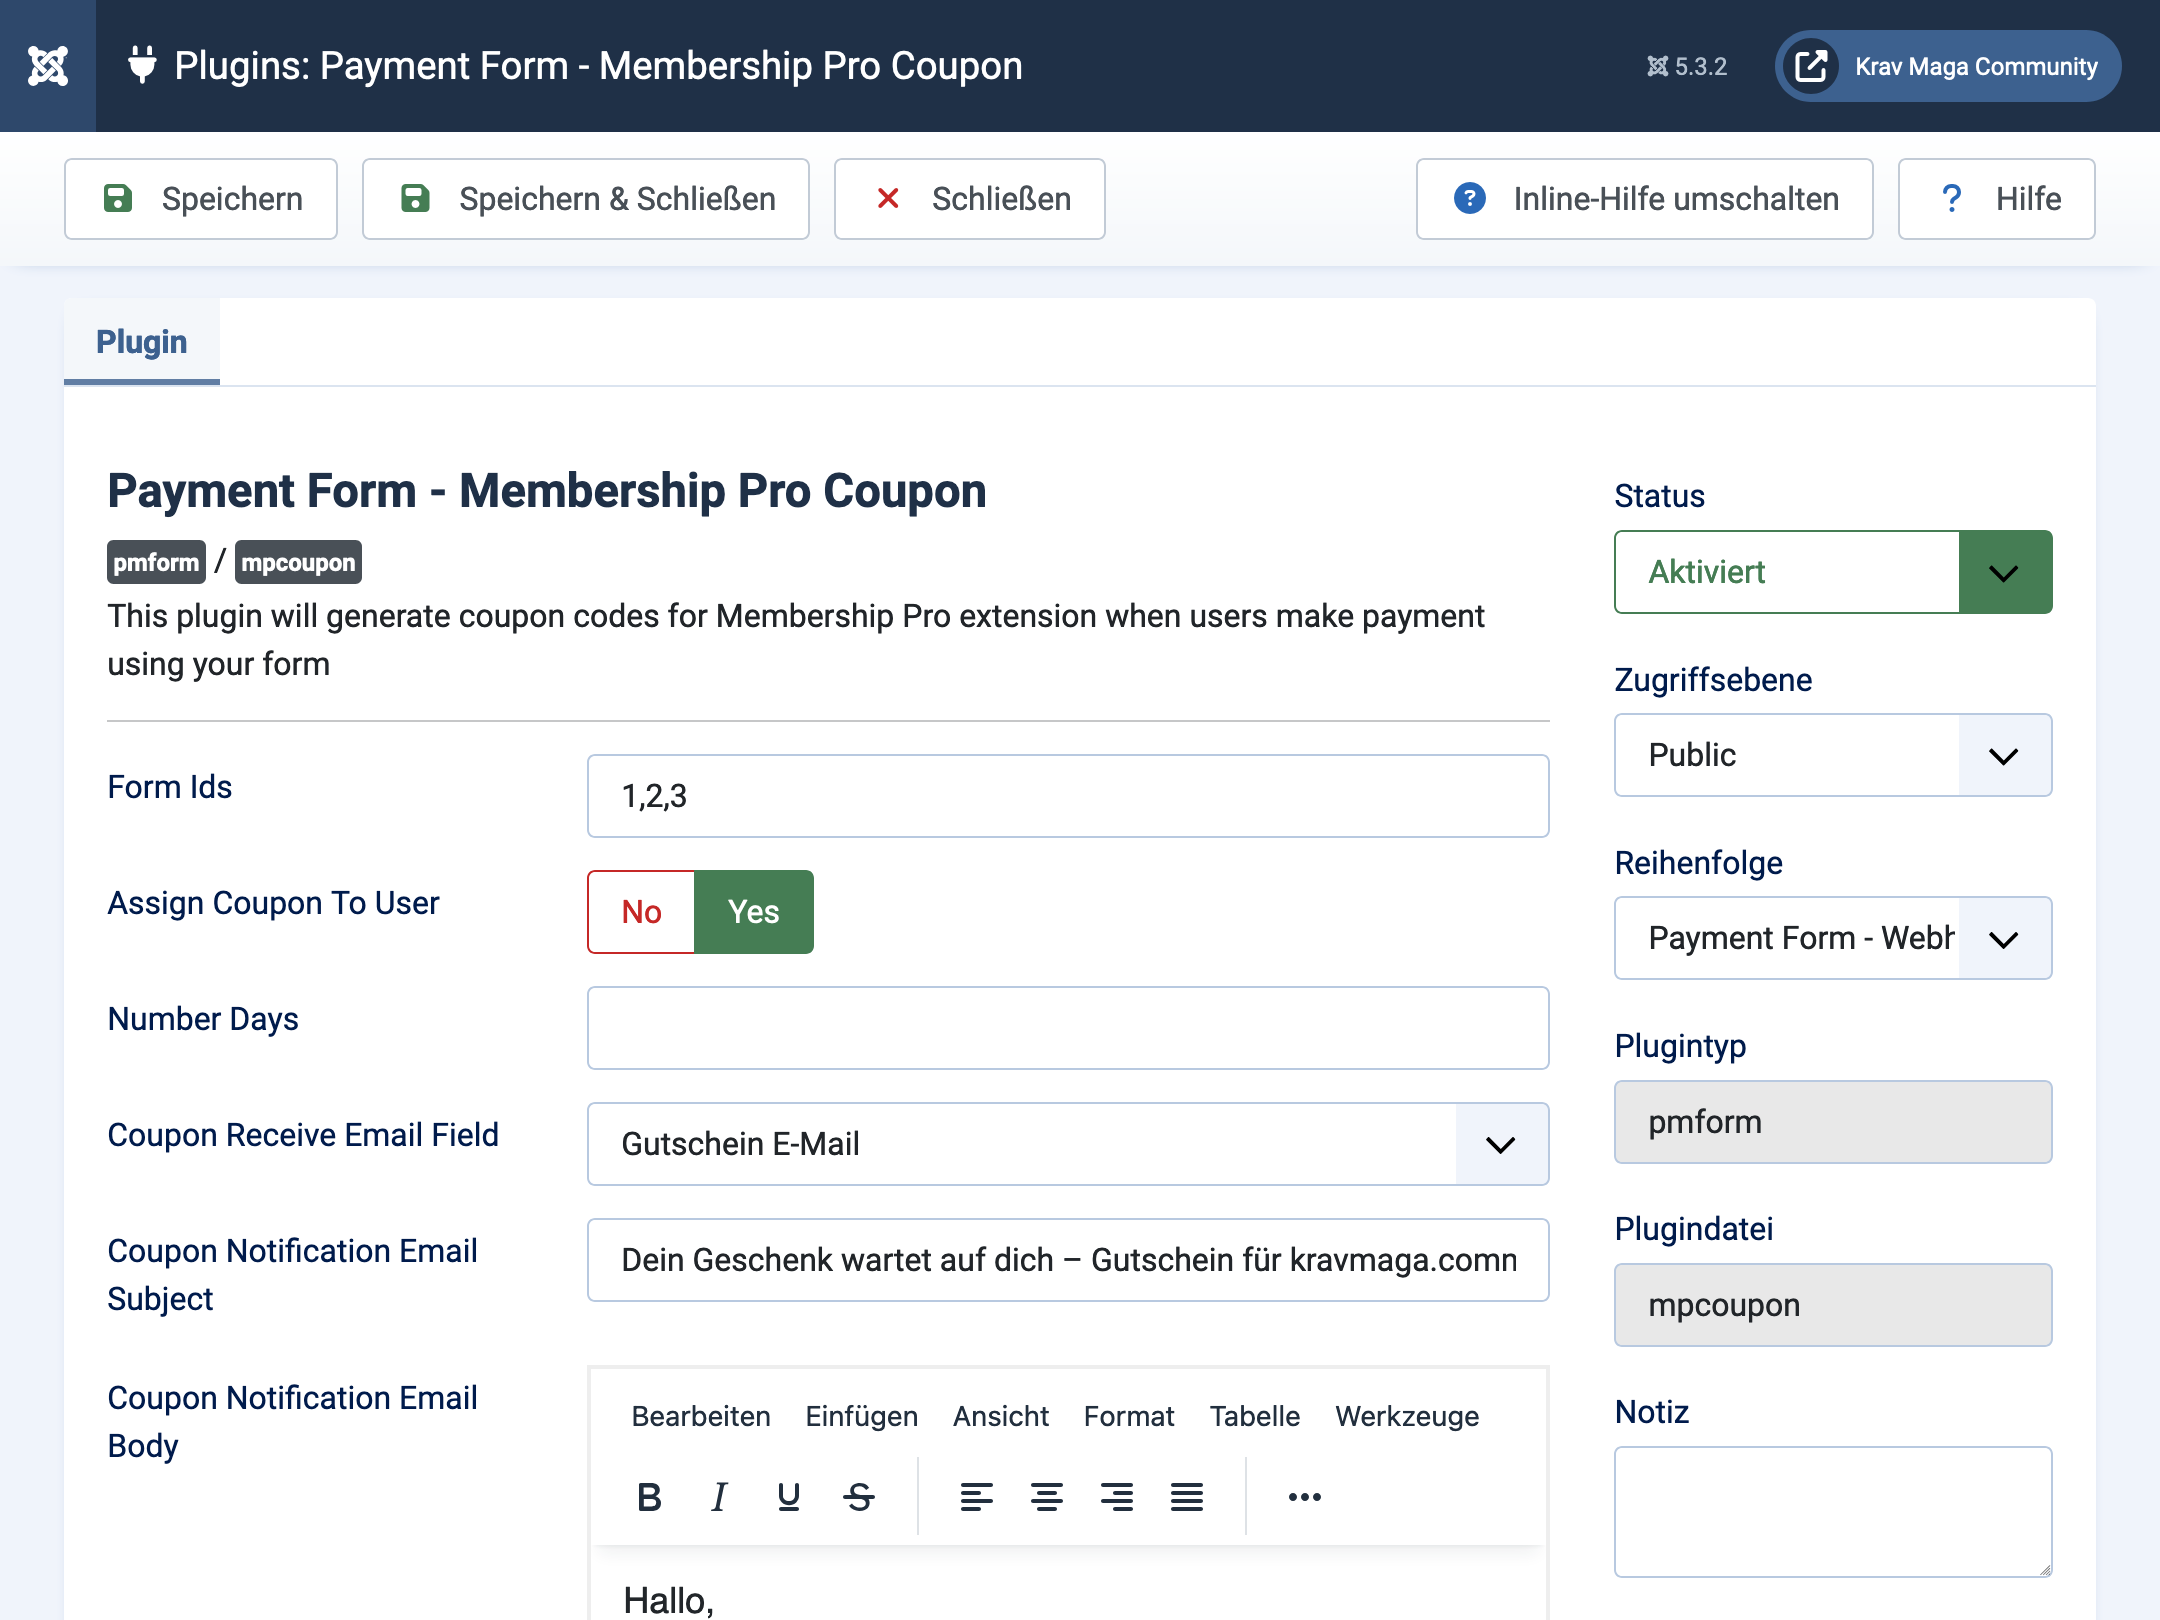Click the Plugintyp pmform field
This screenshot has height=1620, width=2160.
[1833, 1122]
